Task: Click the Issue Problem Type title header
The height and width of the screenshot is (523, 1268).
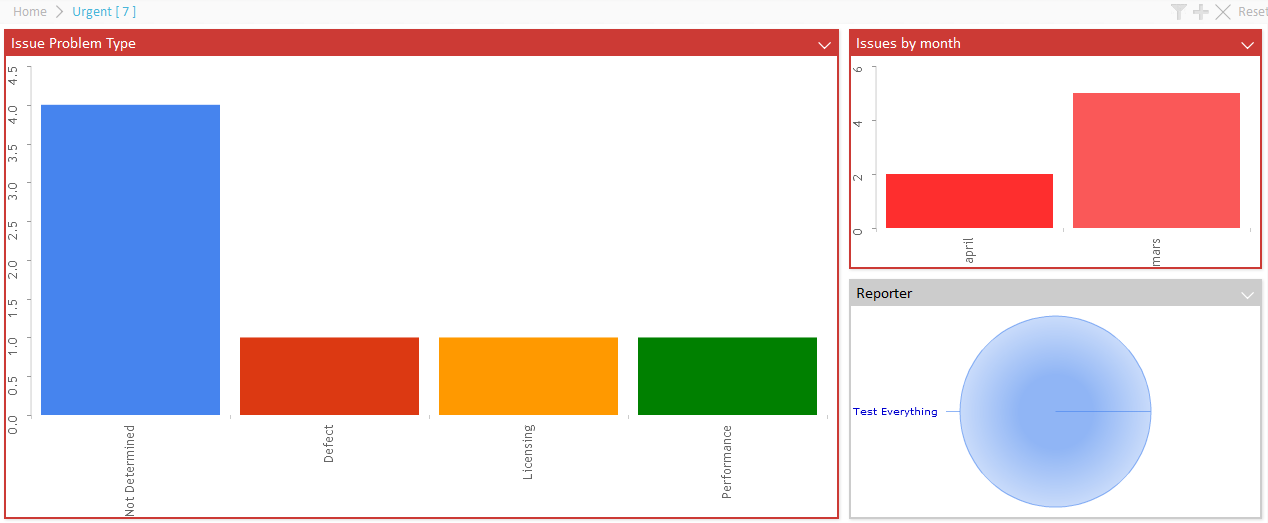Action: tap(74, 44)
